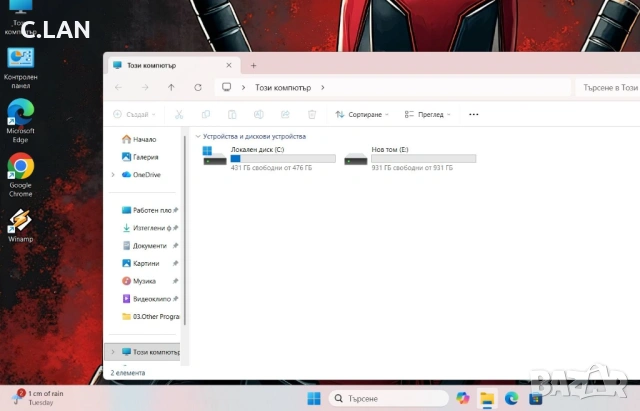Click the Cut scissors icon in toolbar
Viewport: 640px width, 411px height.
(x=179, y=115)
